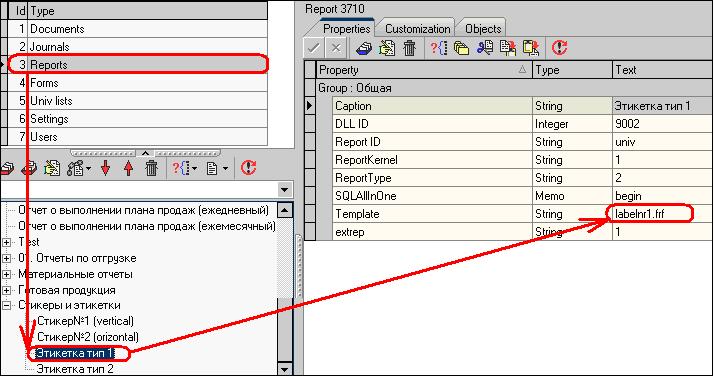
Task: Click the Template value labelnr1.frf cell
Action: click(662, 214)
